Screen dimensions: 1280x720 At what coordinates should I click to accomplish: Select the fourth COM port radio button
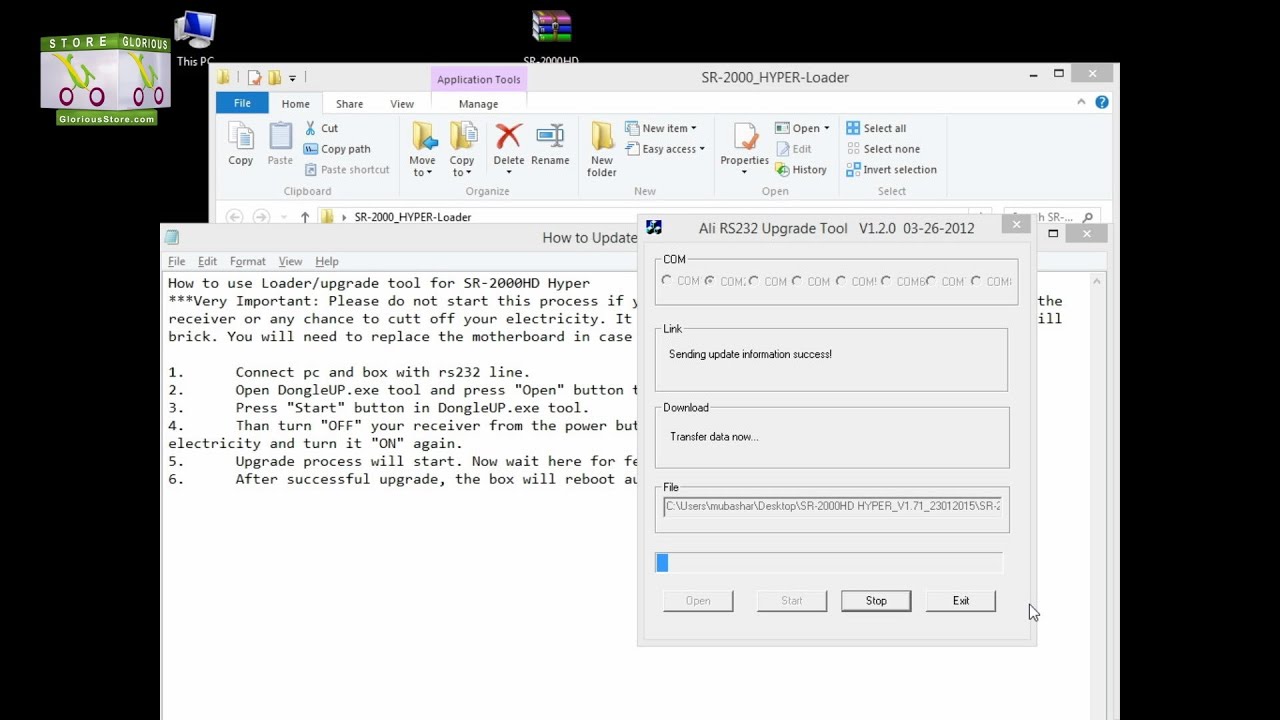pyautogui.click(x=797, y=281)
